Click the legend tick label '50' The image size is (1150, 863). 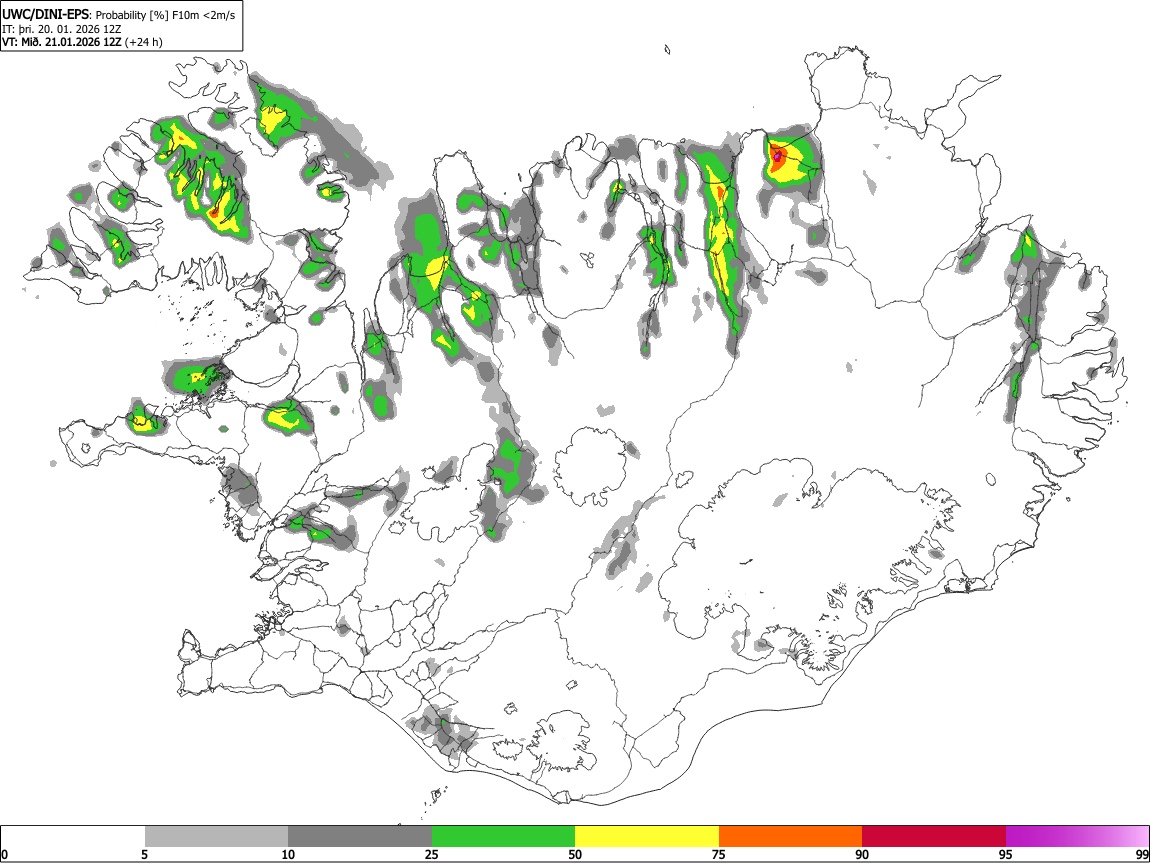(575, 854)
